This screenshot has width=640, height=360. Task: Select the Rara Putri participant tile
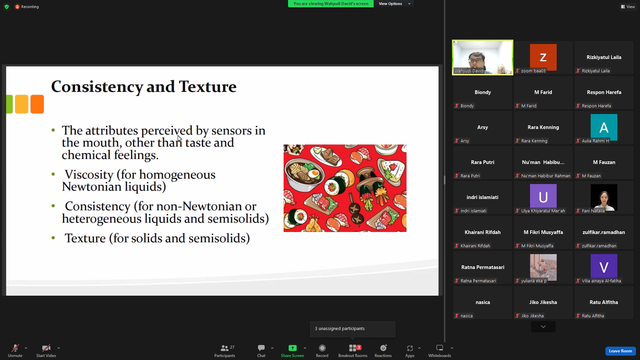click(482, 162)
